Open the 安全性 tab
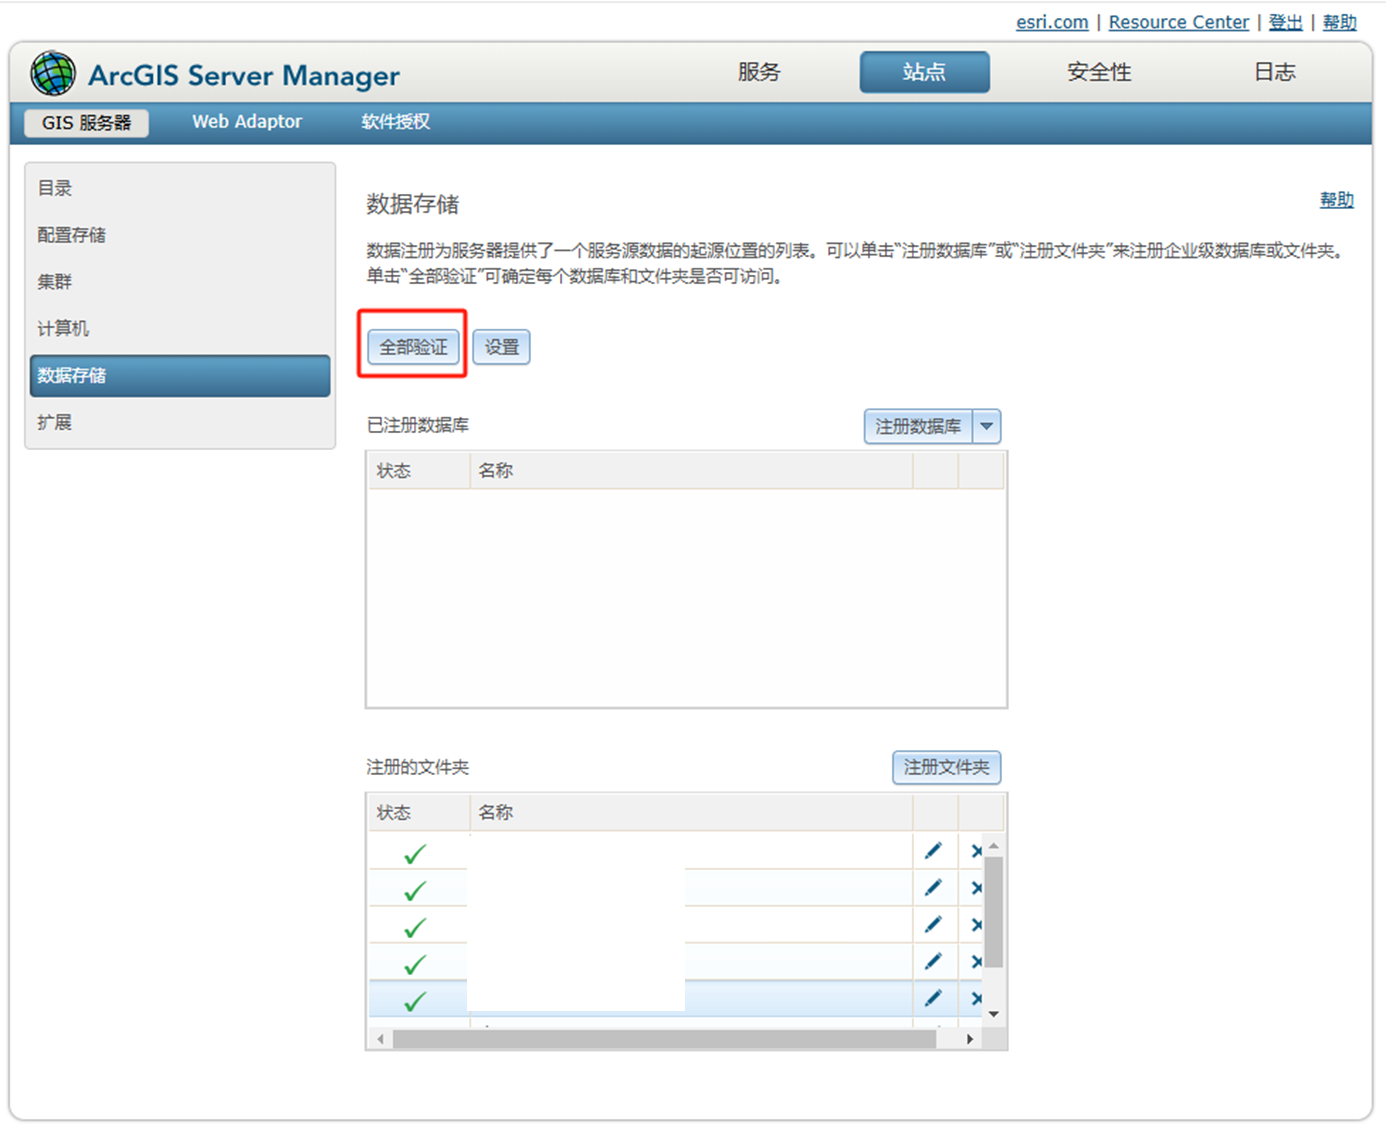The width and height of the screenshot is (1386, 1125). [1099, 72]
